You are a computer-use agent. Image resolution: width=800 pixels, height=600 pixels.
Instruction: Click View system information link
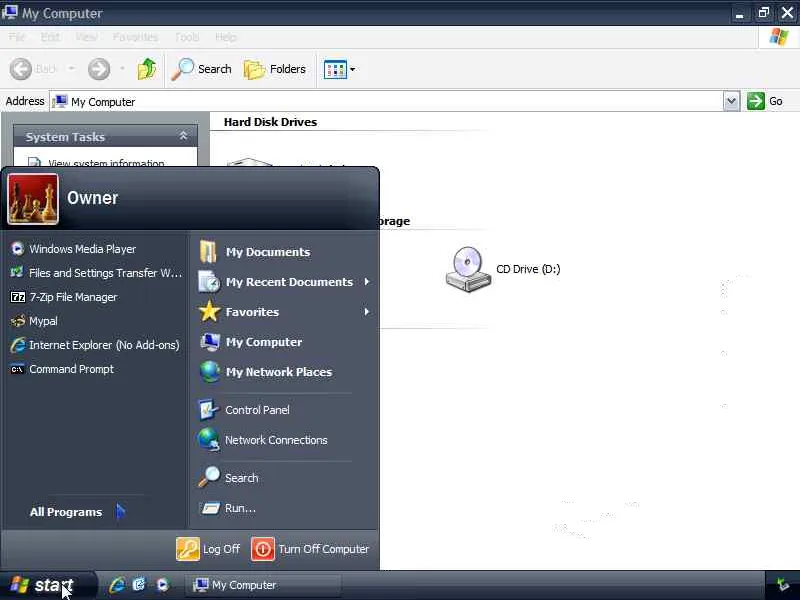[x=106, y=163]
